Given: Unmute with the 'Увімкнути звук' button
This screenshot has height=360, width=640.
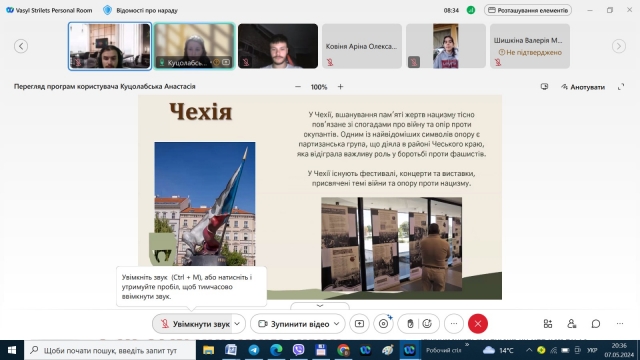Looking at the screenshot, I should point(192,324).
